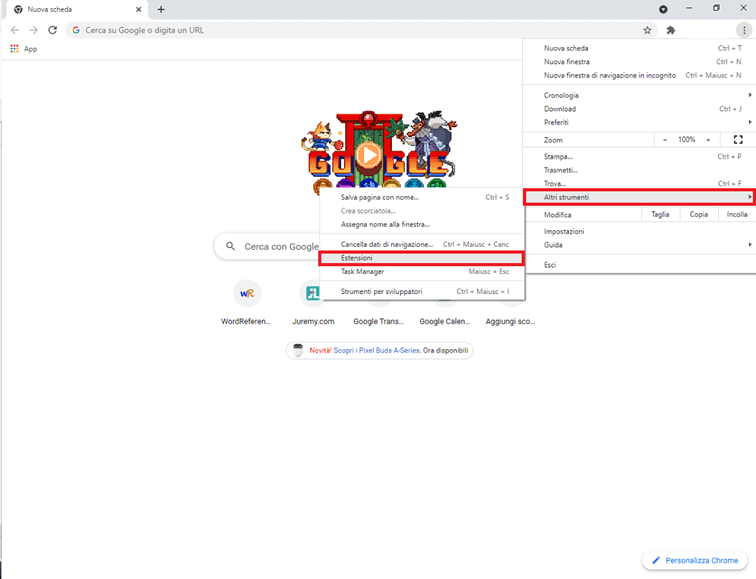The height and width of the screenshot is (579, 756).
Task: Click the profile dropdown icon in title bar
Action: point(663,9)
